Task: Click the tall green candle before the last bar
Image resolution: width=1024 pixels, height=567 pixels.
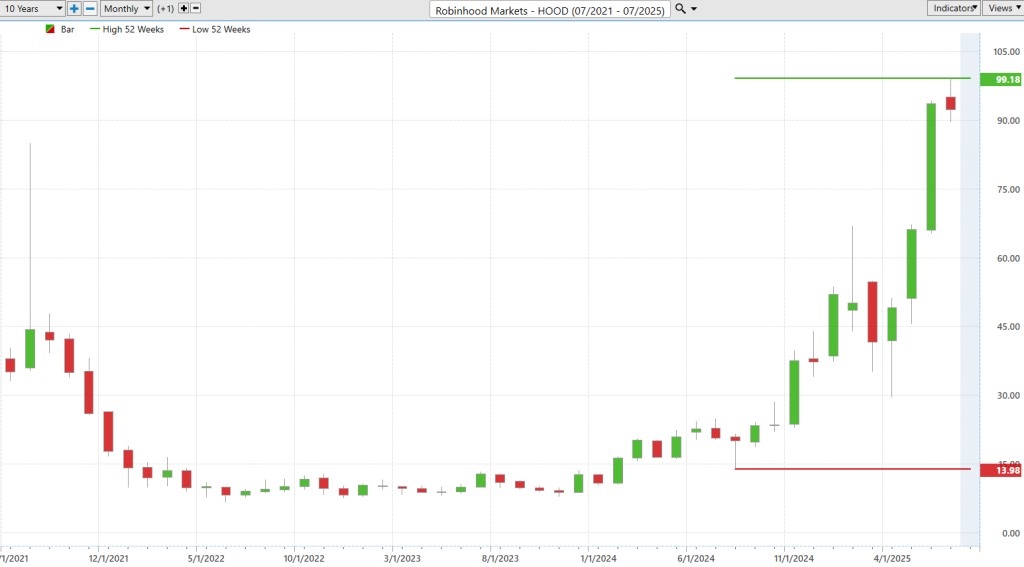Action: click(931, 167)
